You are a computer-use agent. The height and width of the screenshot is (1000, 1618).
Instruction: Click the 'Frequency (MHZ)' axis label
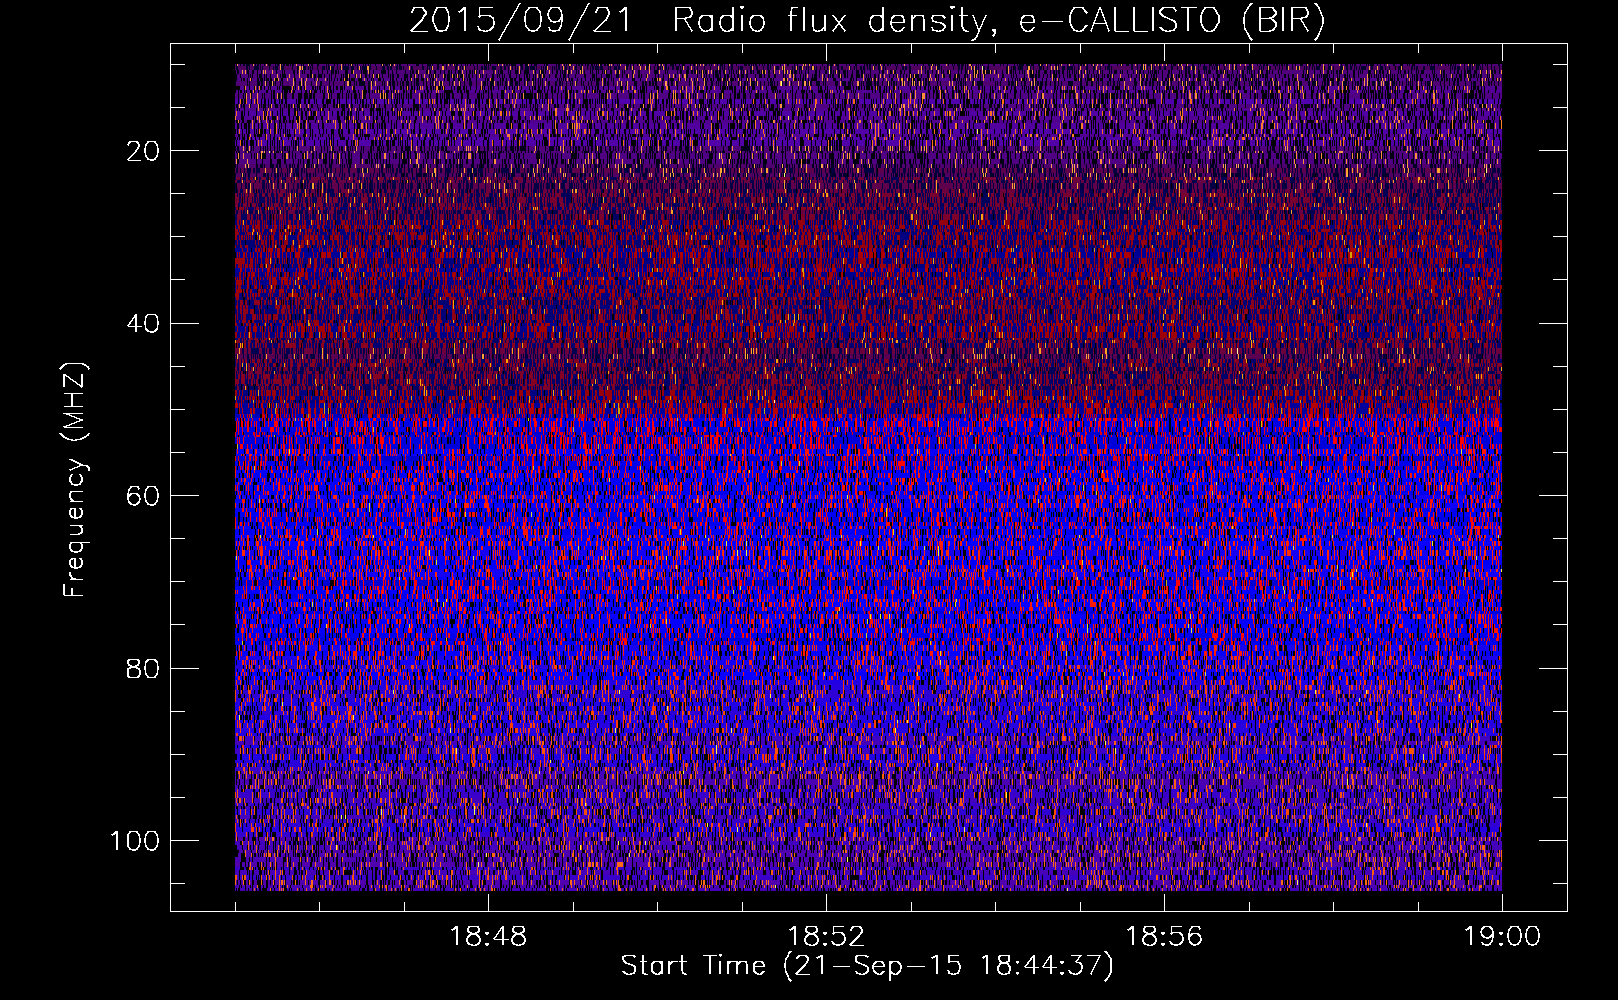click(x=75, y=480)
